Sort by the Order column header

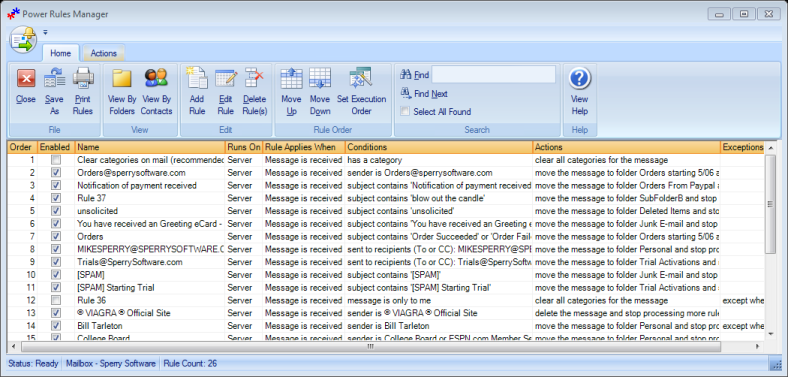22,147
